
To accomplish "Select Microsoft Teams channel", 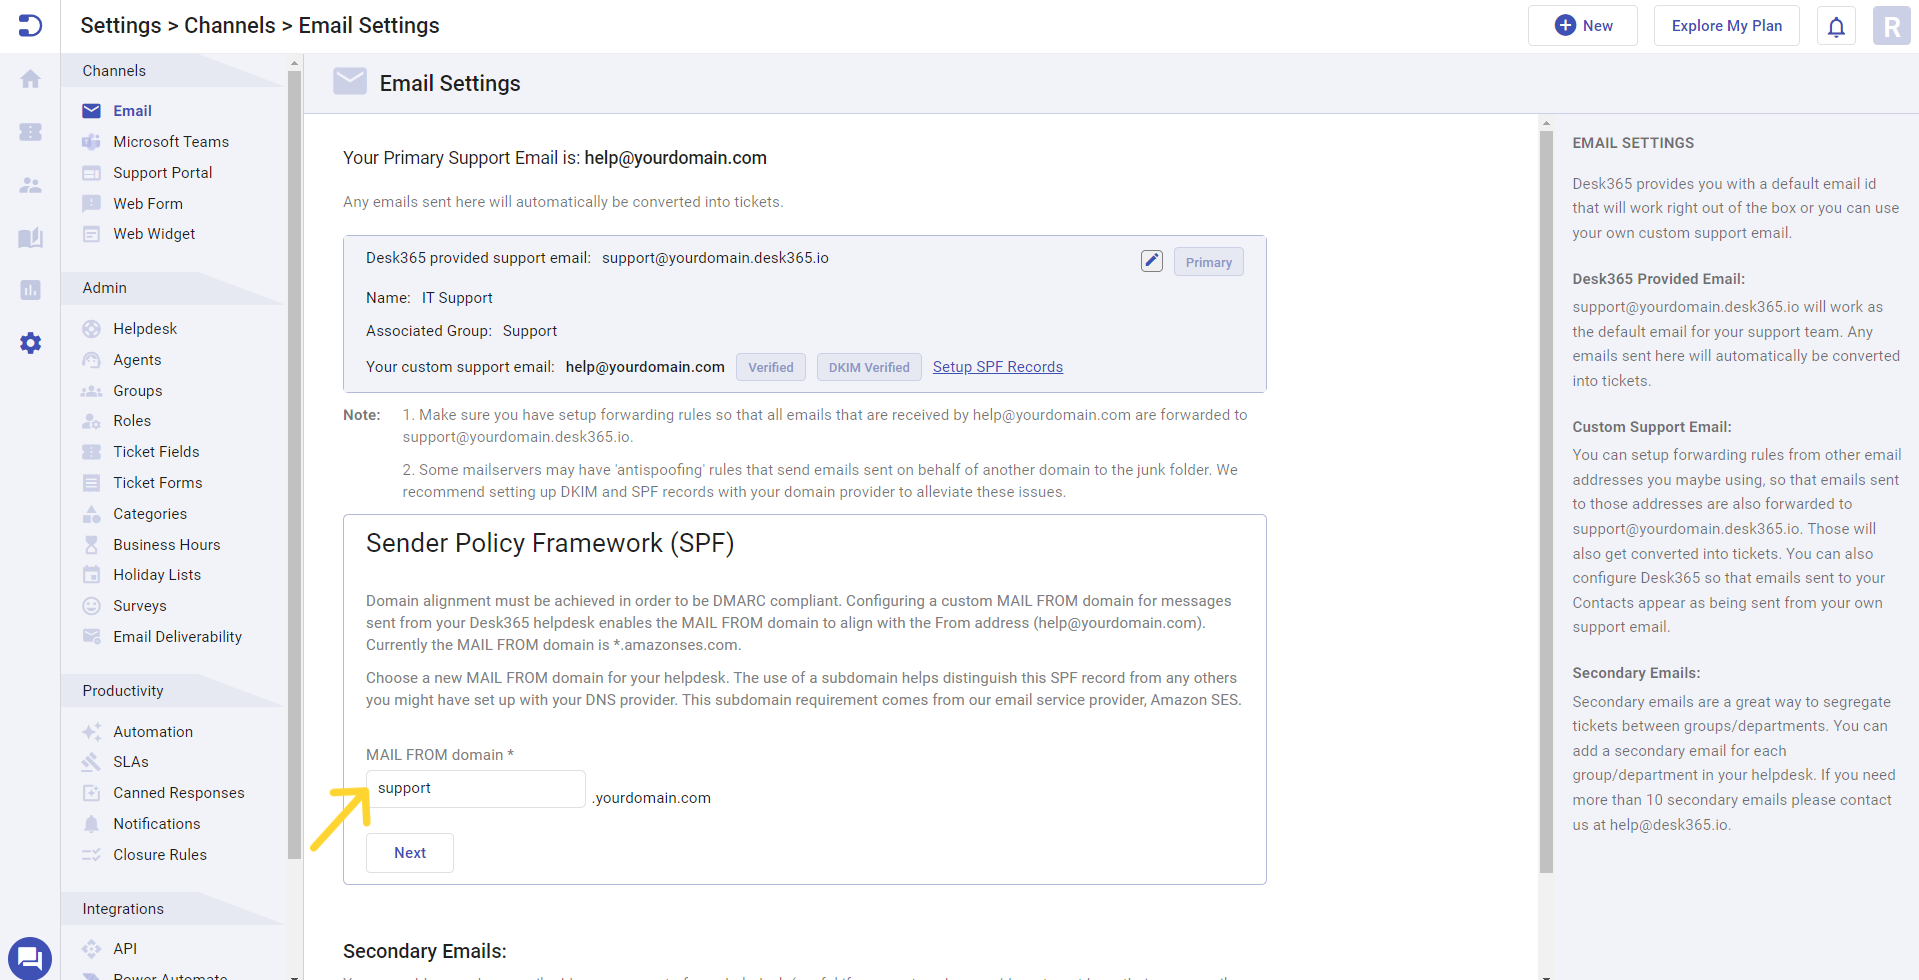I will point(171,141).
